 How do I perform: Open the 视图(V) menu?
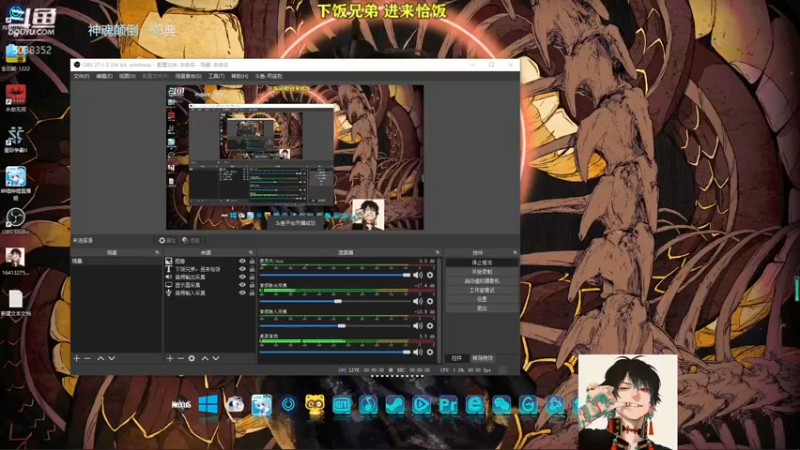pyautogui.click(x=128, y=76)
